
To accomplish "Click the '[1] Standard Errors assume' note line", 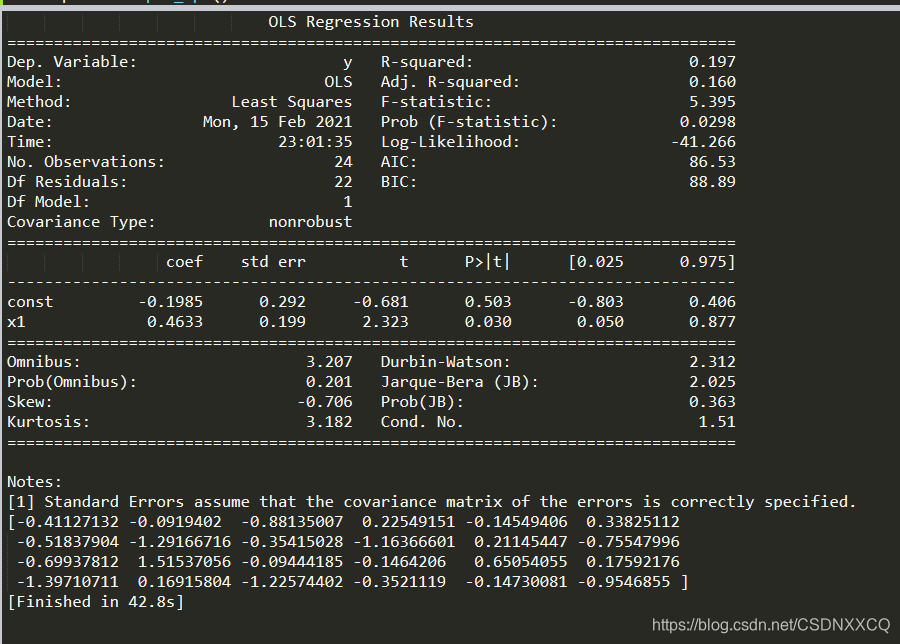I will click(431, 502).
